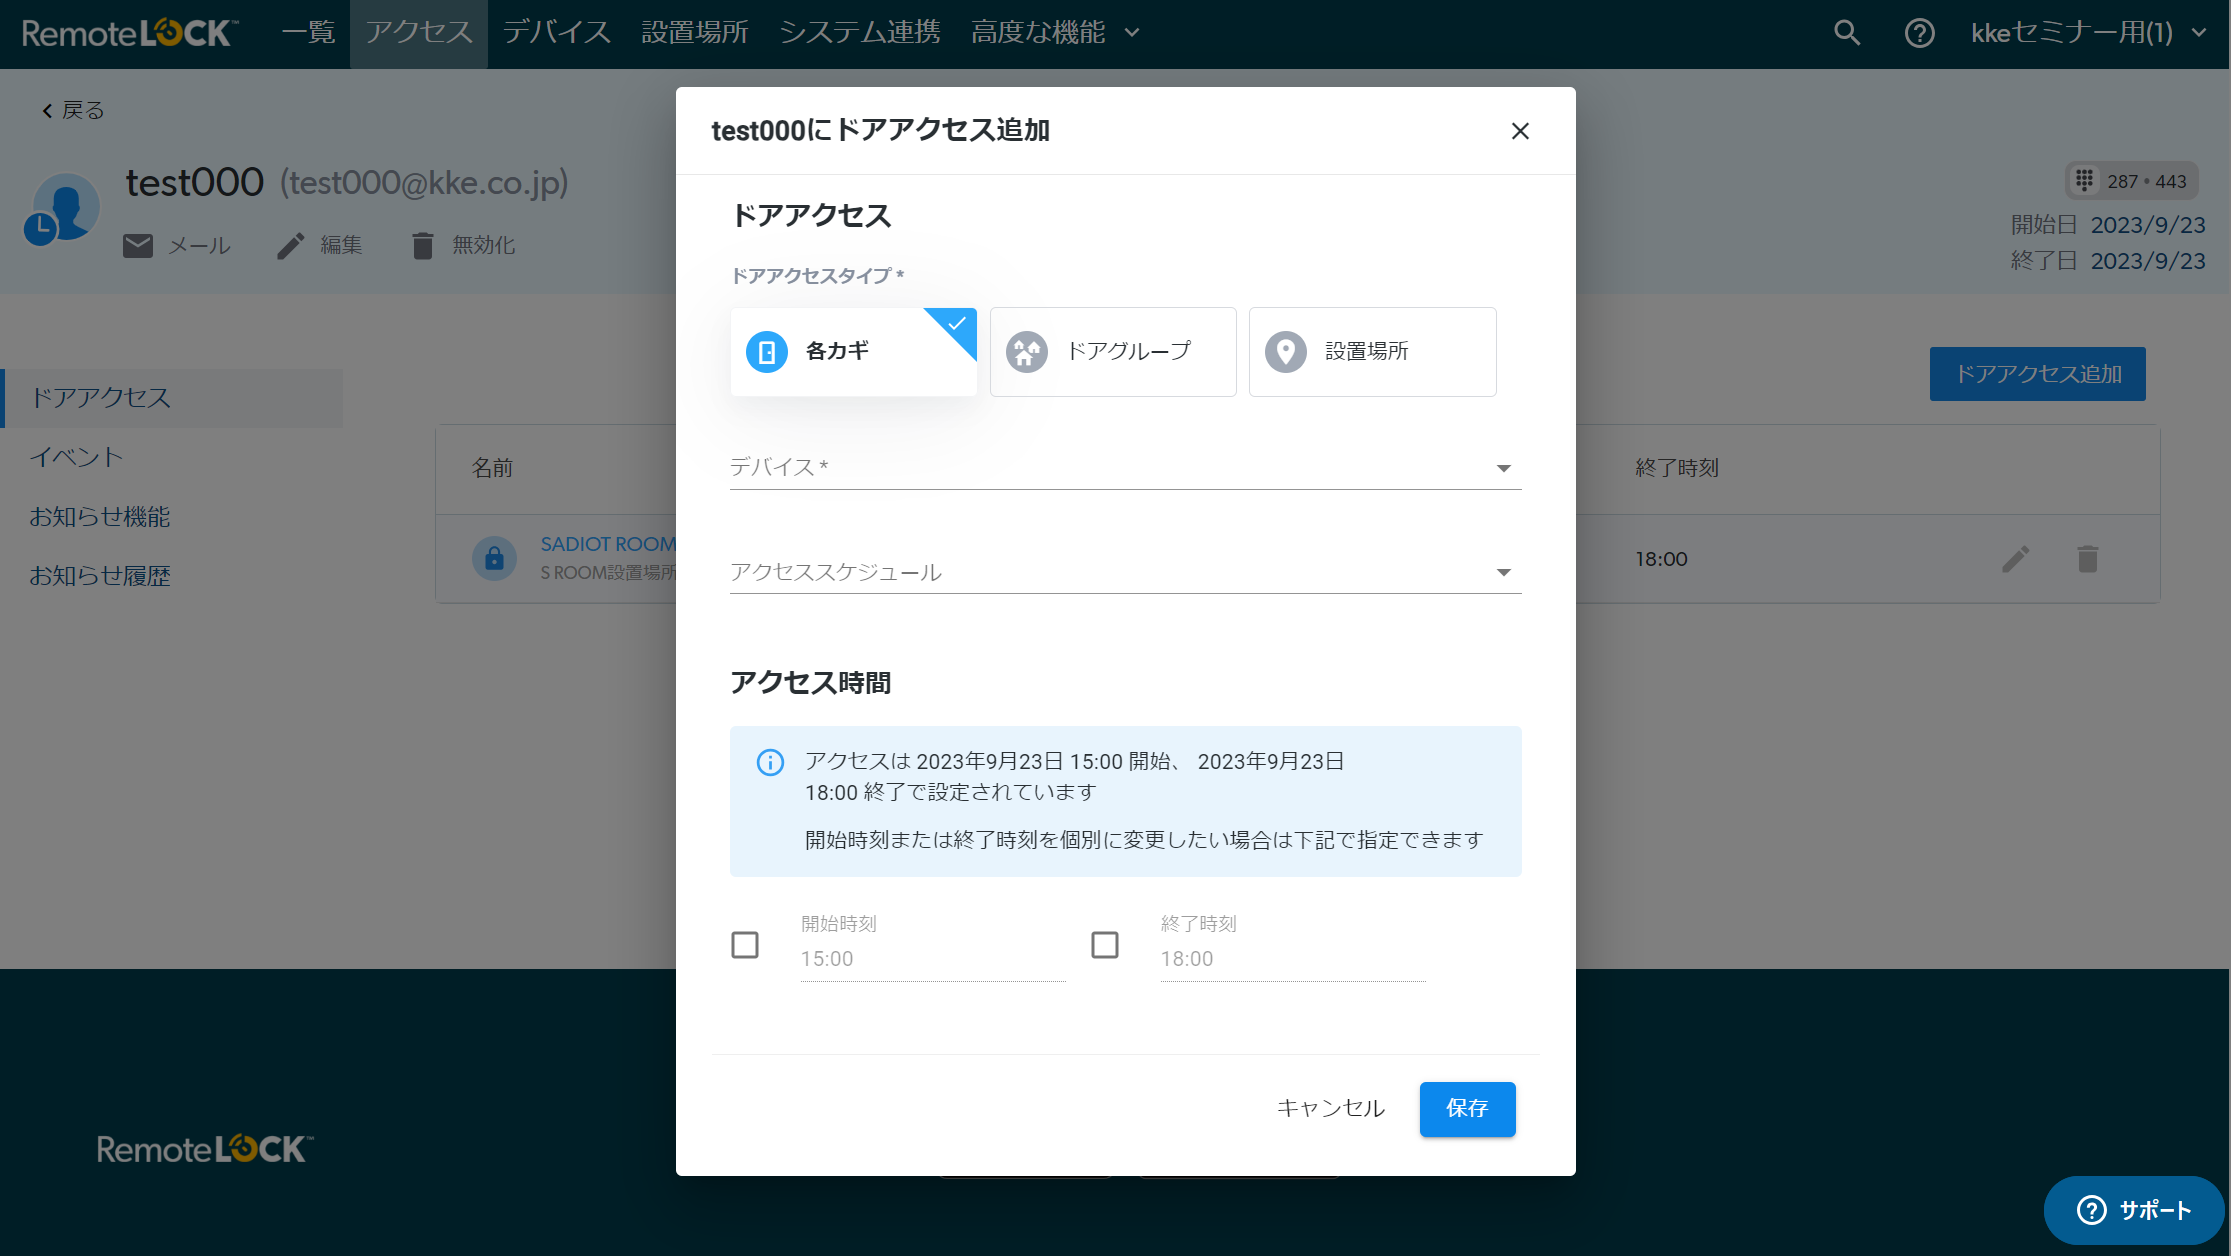The height and width of the screenshot is (1256, 2231).
Task: Click the RemoteLOCK logo in footer
Action: (205, 1149)
